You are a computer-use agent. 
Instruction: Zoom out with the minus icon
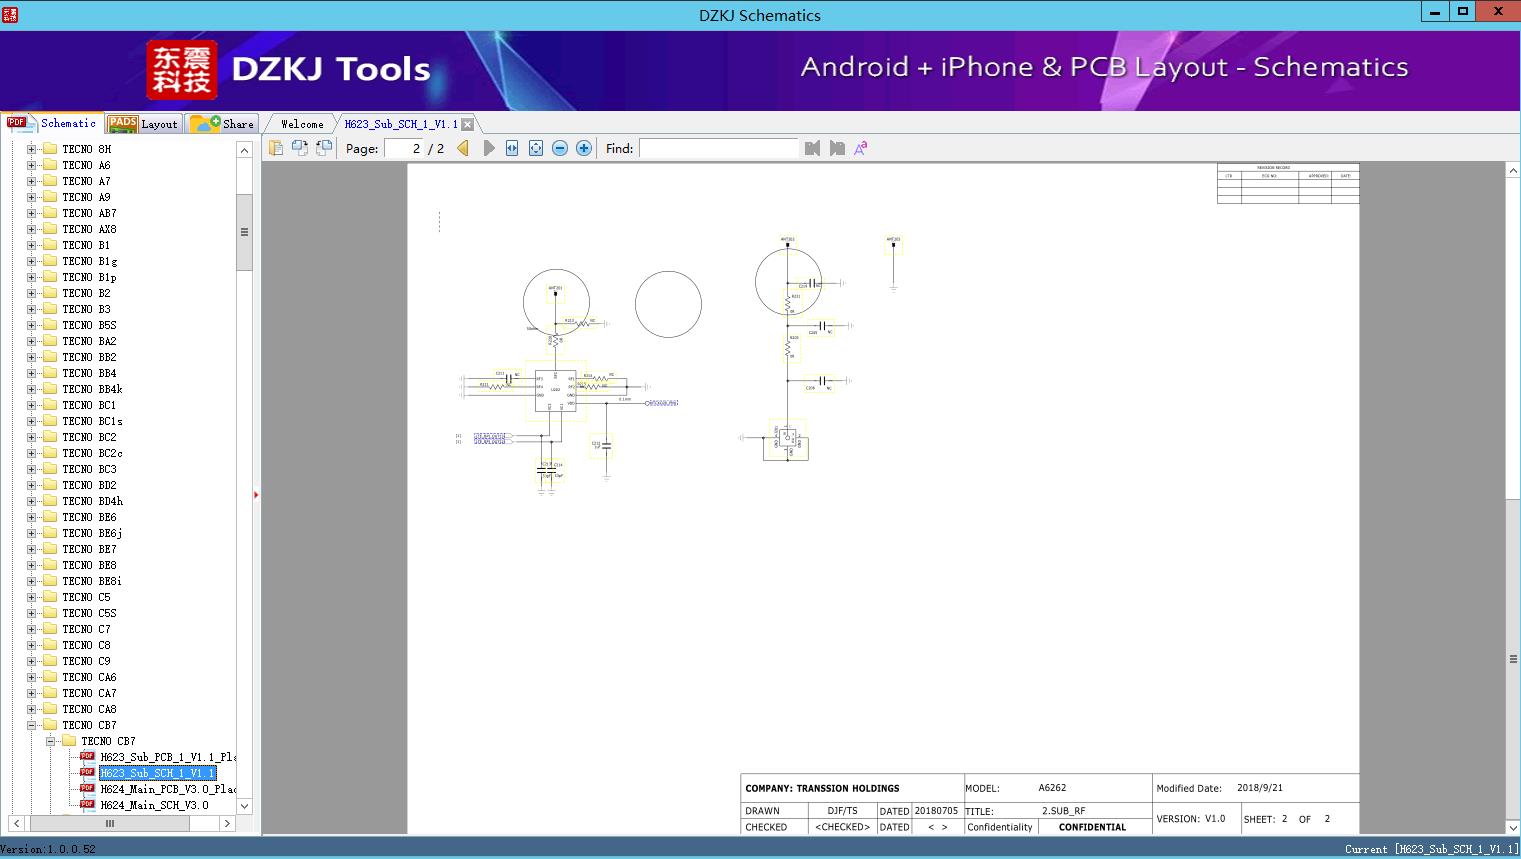tap(560, 148)
